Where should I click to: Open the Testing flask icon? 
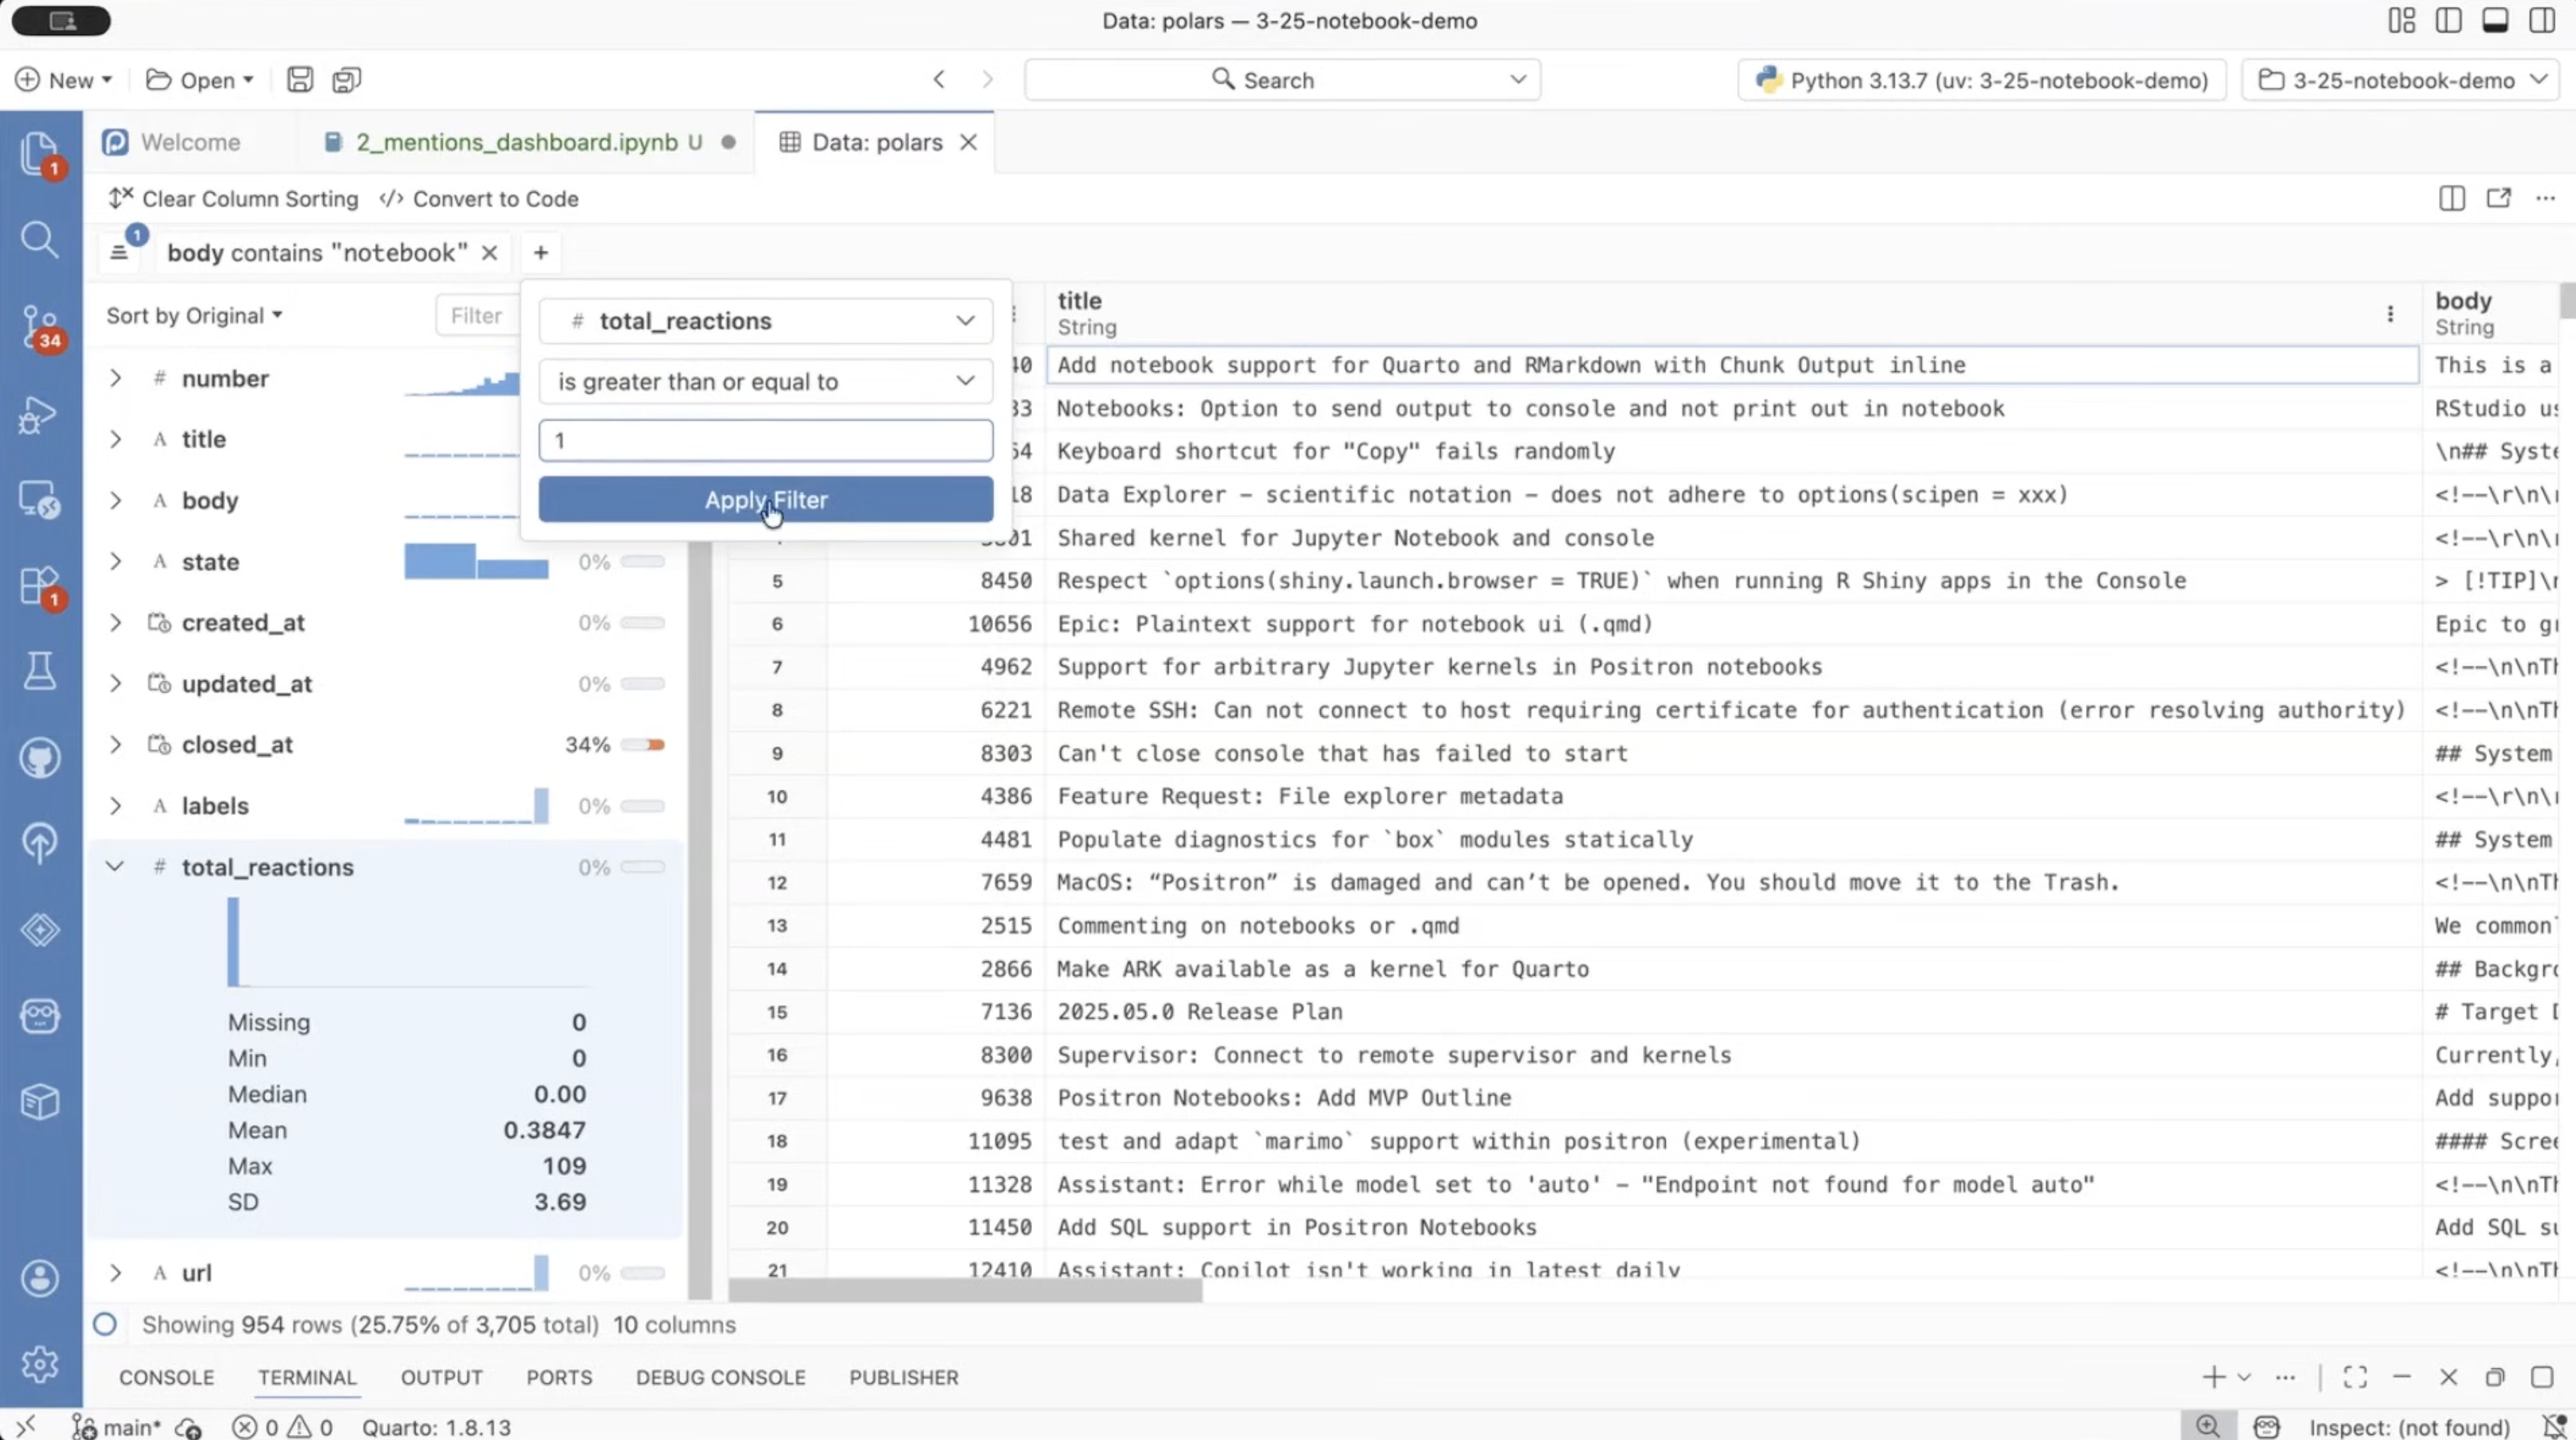click(39, 671)
